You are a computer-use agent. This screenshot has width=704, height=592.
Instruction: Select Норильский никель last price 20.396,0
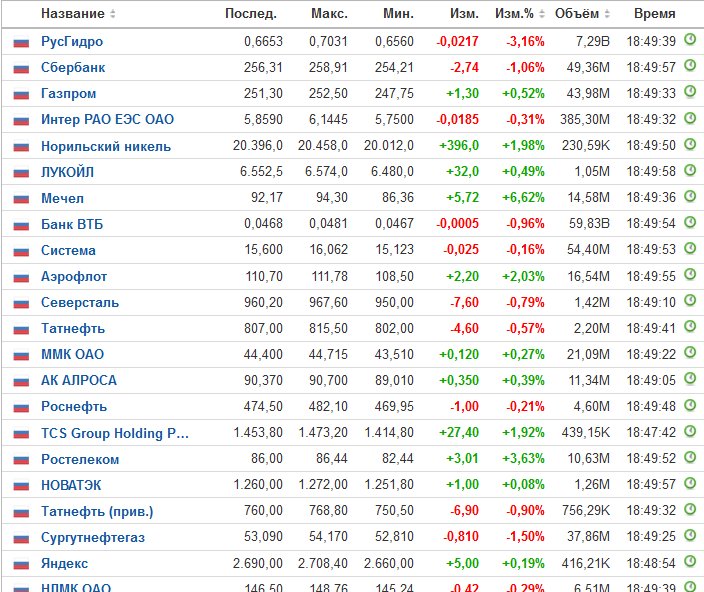pyautogui.click(x=258, y=145)
